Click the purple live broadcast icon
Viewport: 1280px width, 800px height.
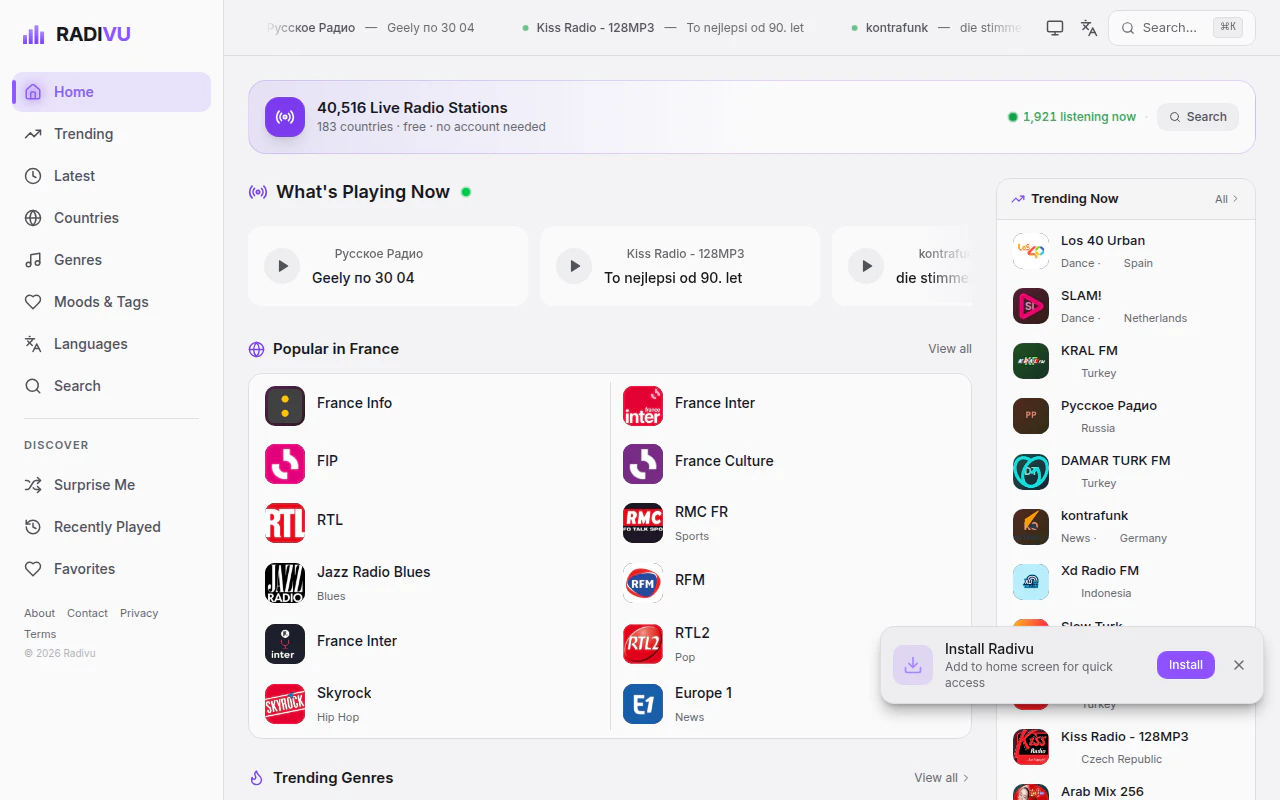click(x=285, y=117)
